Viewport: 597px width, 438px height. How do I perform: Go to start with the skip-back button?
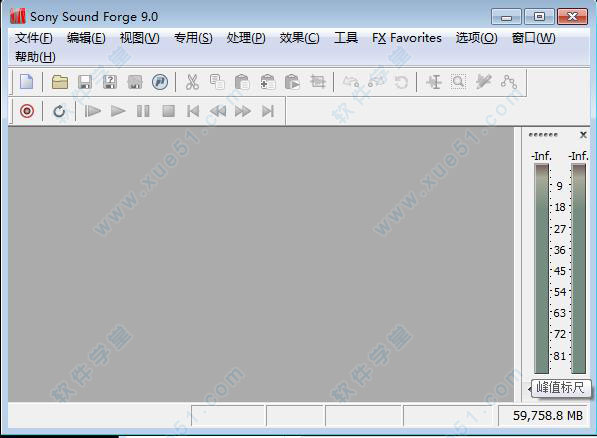pos(193,111)
